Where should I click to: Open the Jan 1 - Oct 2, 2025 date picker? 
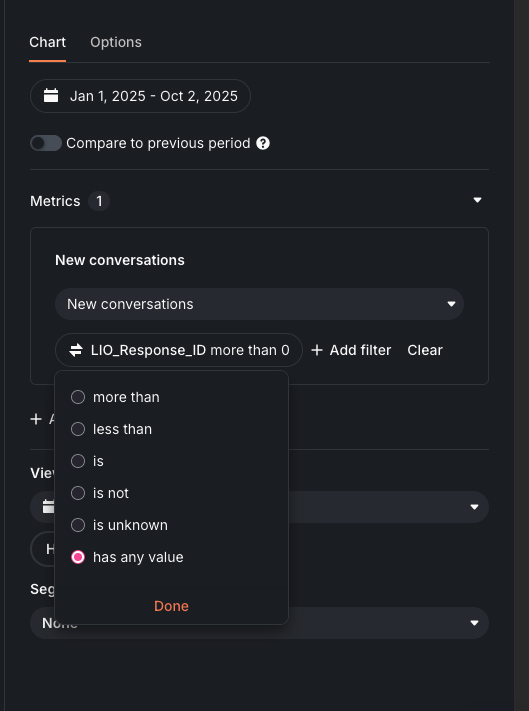[140, 96]
